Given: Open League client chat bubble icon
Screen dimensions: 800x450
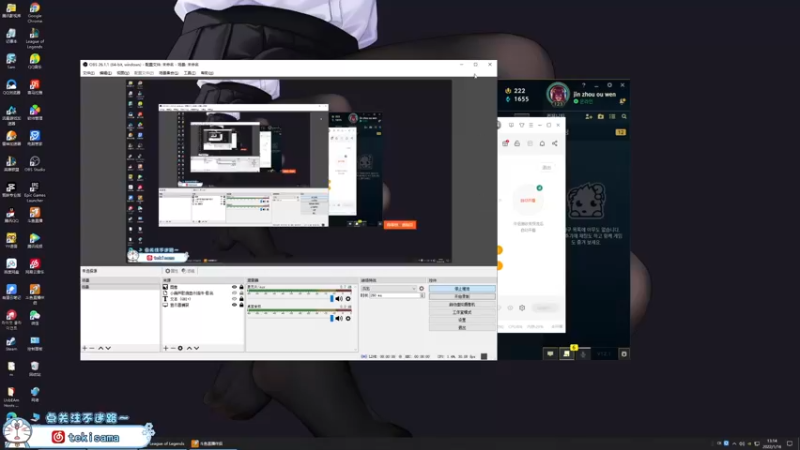Looking at the screenshot, I should click(550, 354).
